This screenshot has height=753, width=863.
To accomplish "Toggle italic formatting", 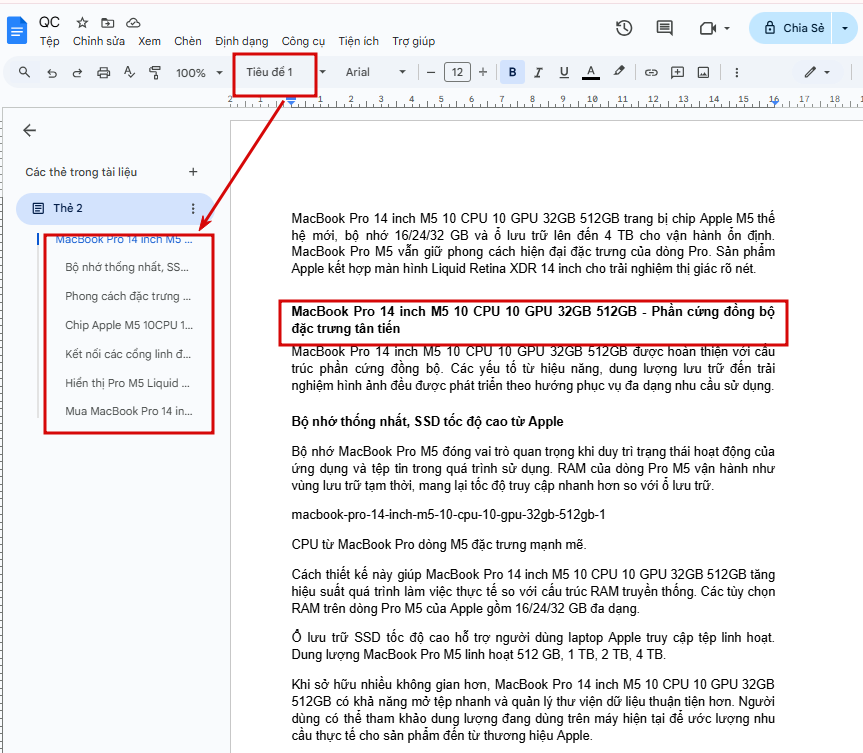I will (x=538, y=72).
